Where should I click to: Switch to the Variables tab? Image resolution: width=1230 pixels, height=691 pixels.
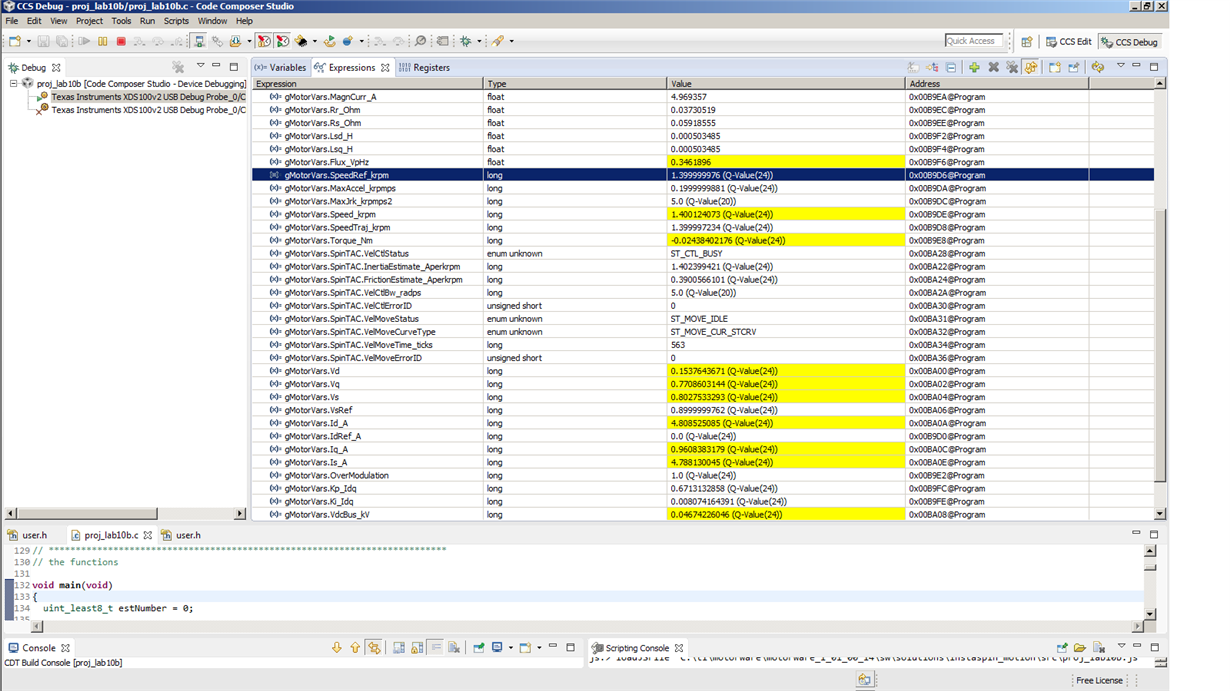click(281, 68)
